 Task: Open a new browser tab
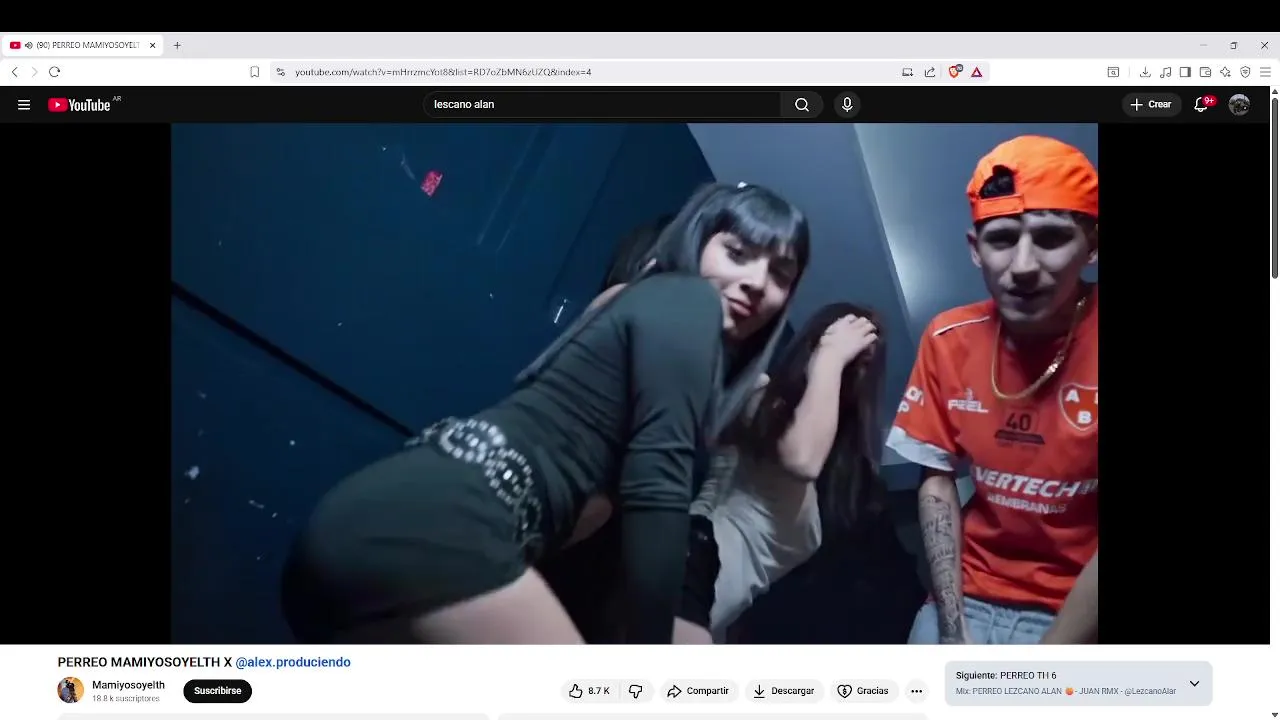tap(177, 45)
